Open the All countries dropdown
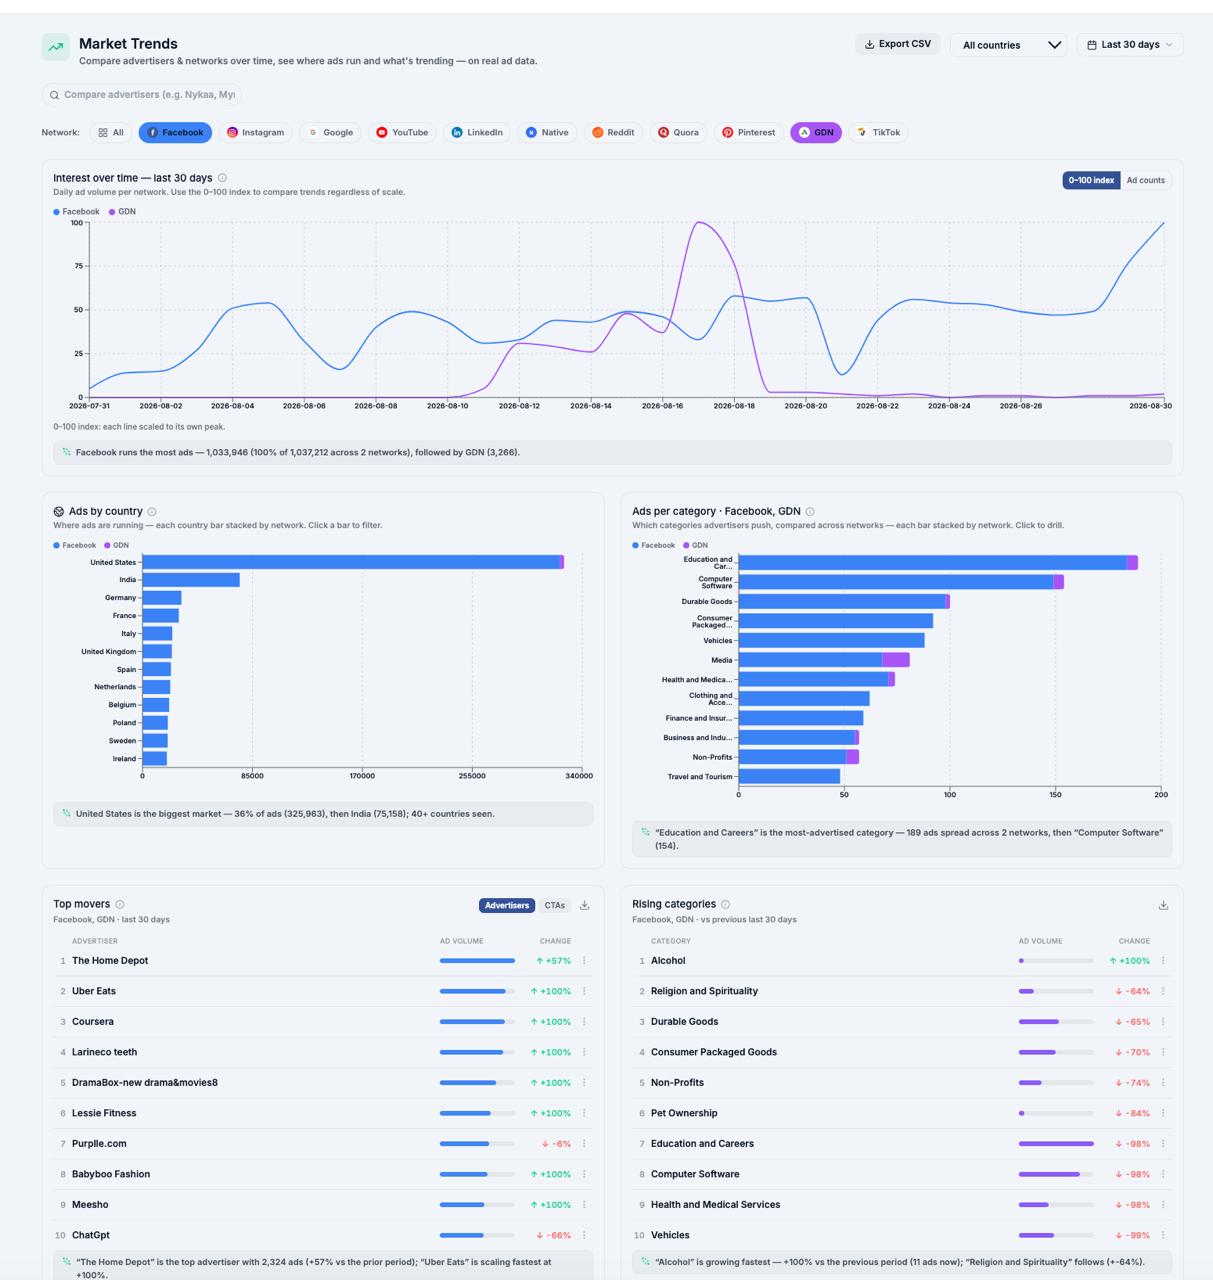Viewport: 1213px width, 1280px height. pyautogui.click(x=1009, y=45)
